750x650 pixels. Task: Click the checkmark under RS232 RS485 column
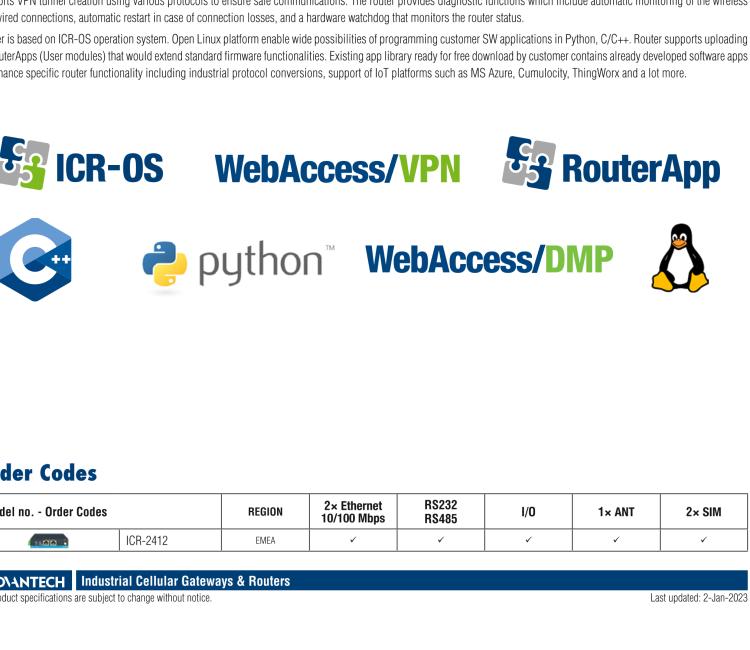click(x=441, y=539)
